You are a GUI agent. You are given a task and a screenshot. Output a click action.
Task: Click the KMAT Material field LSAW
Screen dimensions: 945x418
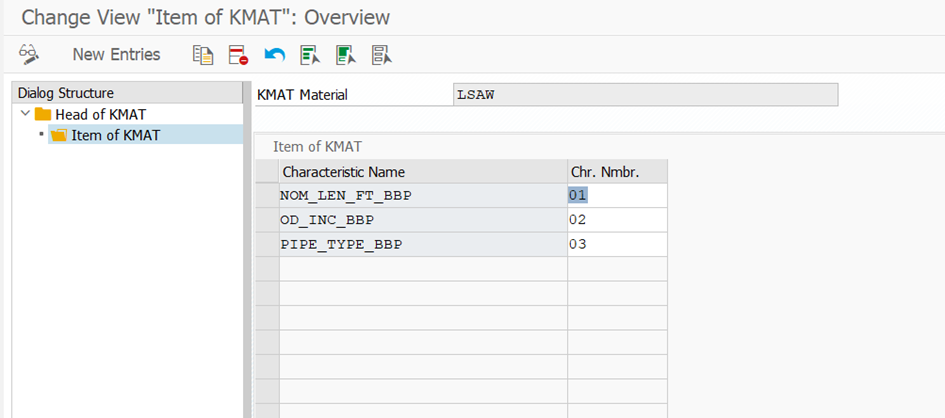[x=645, y=95]
